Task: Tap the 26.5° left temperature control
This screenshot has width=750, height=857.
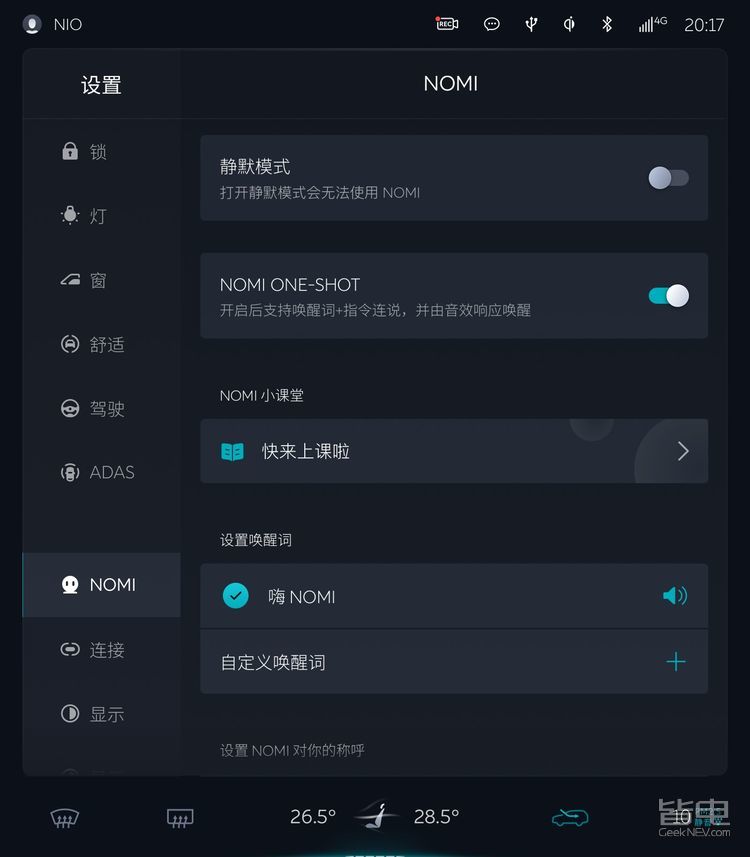Action: pyautogui.click(x=312, y=817)
